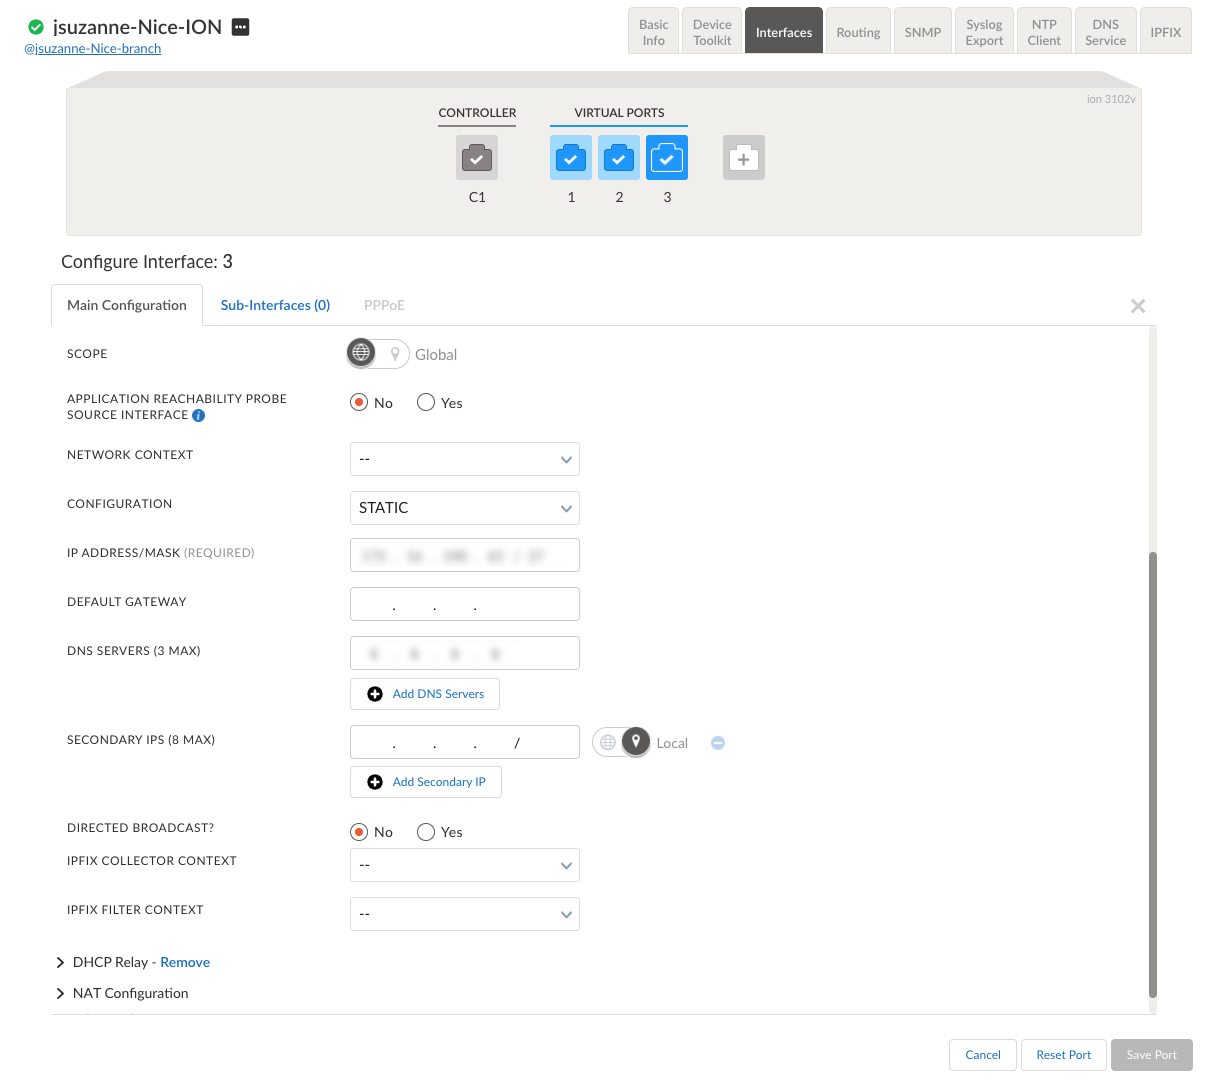Viewport: 1209px width, 1083px height.
Task: Open the Routing tab
Action: [857, 30]
